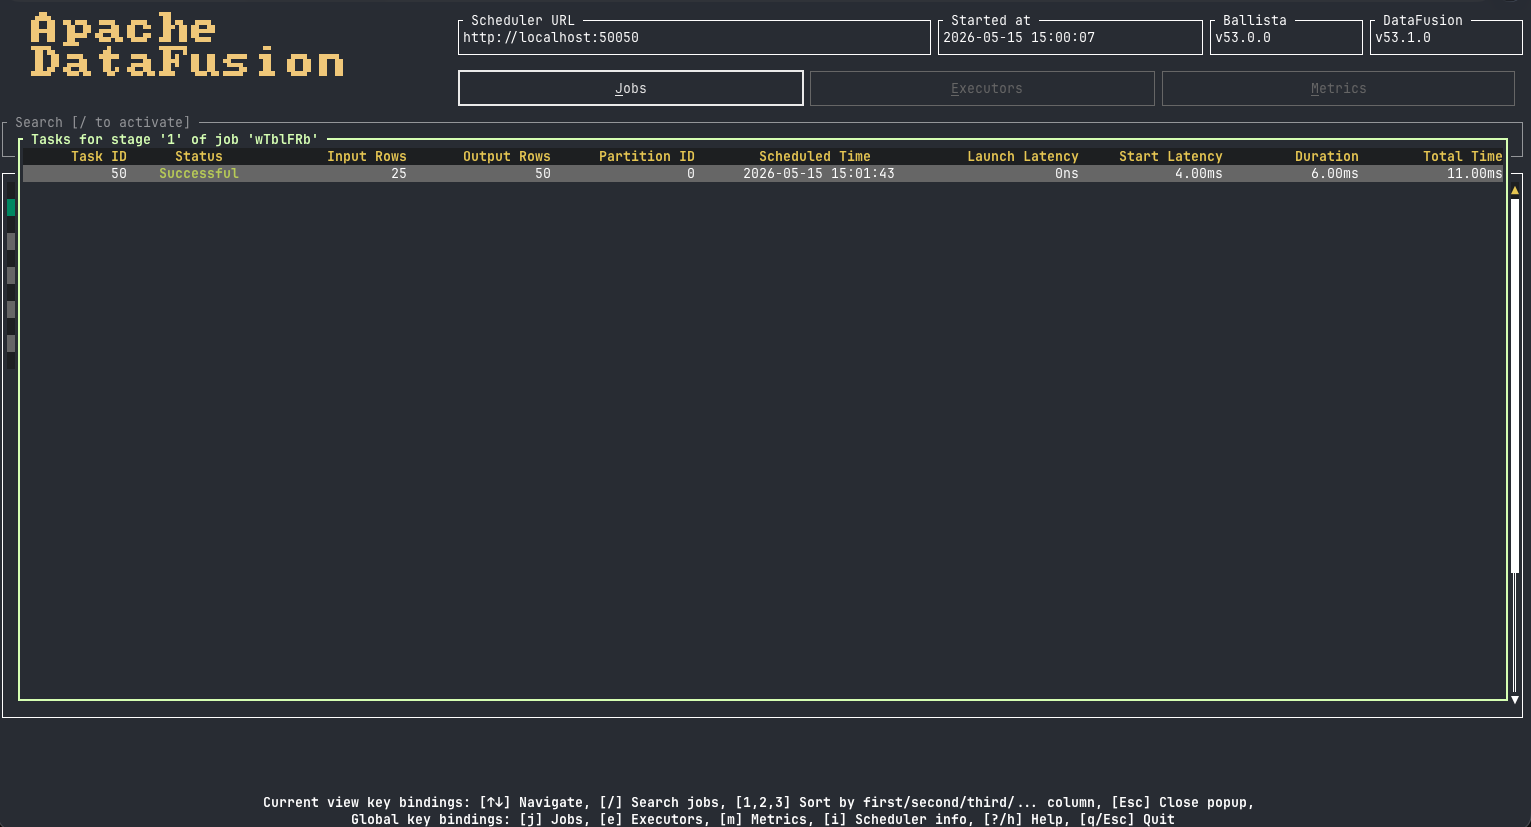Click the scheduled time 2026-05-15 15:01:43

(x=819, y=173)
